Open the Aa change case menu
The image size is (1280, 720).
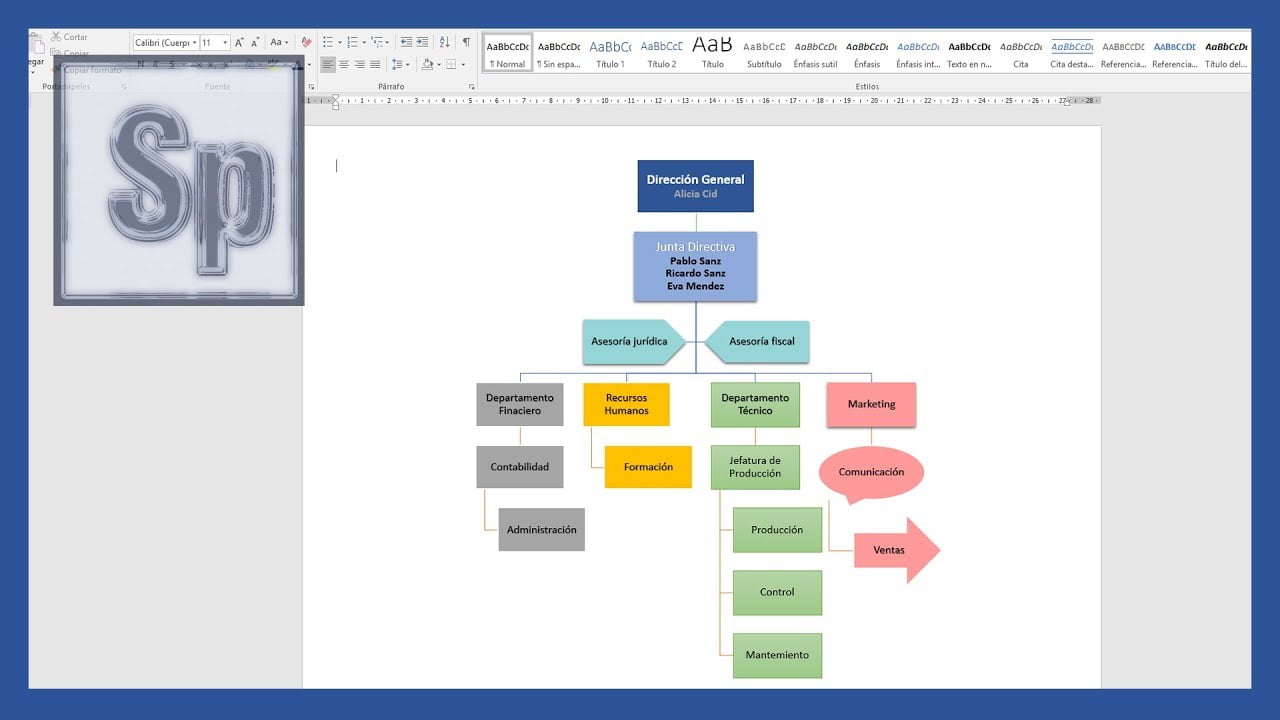pos(279,42)
